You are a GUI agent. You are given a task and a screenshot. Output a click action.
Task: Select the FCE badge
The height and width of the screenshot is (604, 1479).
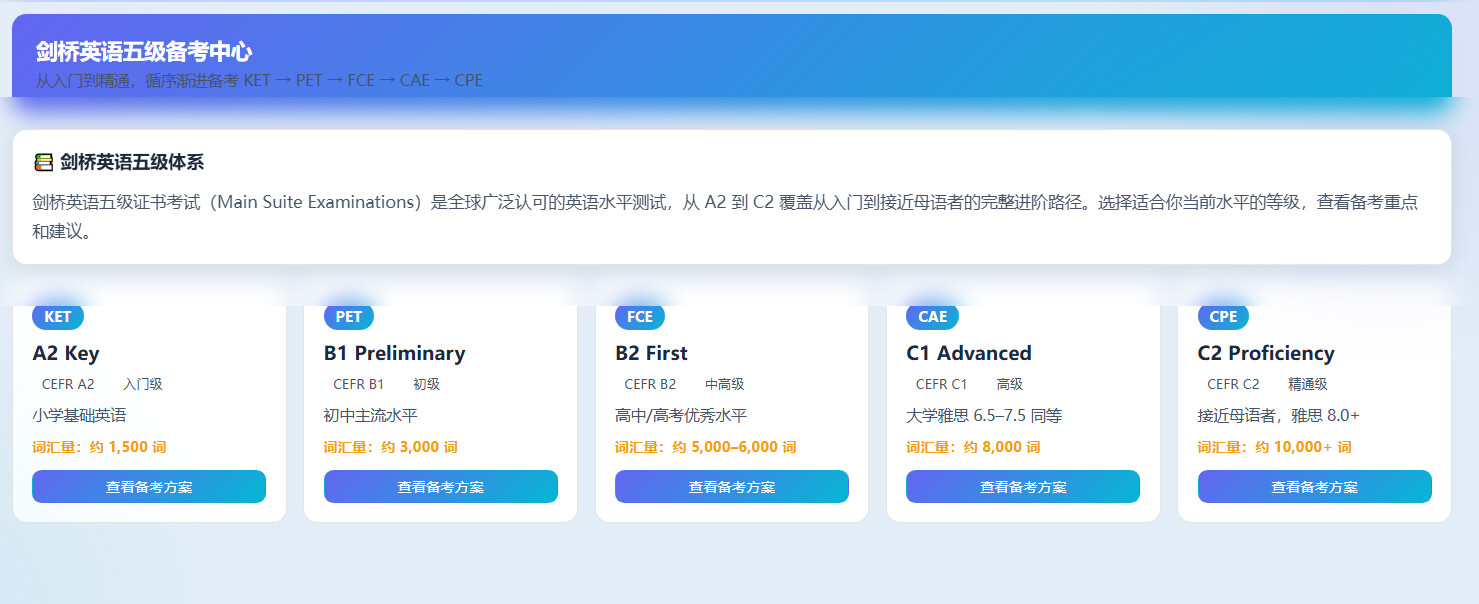[640, 316]
